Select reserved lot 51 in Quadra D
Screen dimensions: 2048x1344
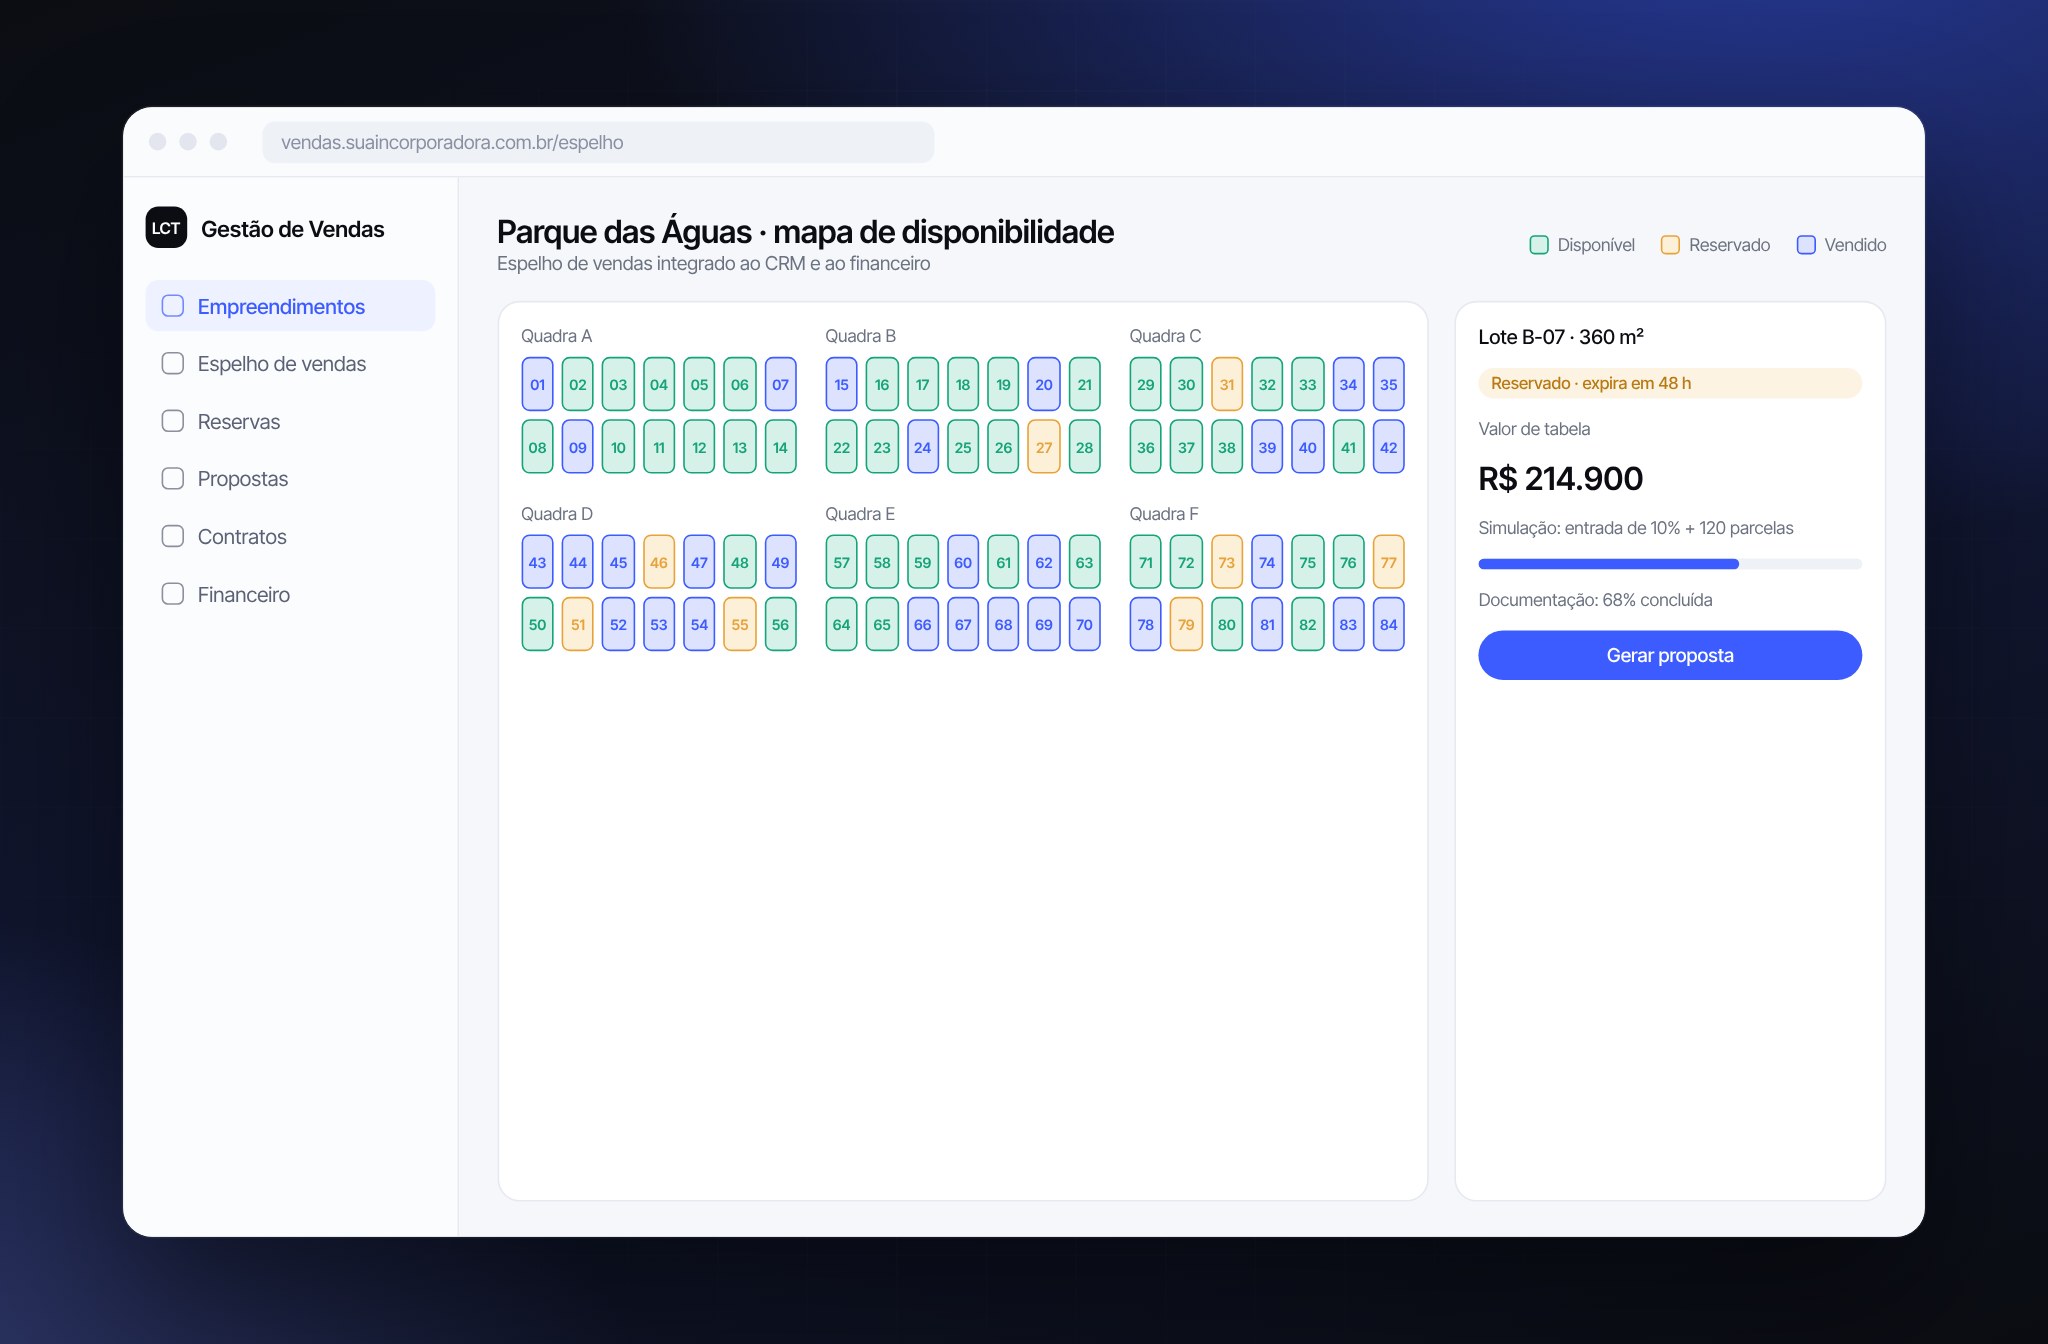(x=578, y=624)
